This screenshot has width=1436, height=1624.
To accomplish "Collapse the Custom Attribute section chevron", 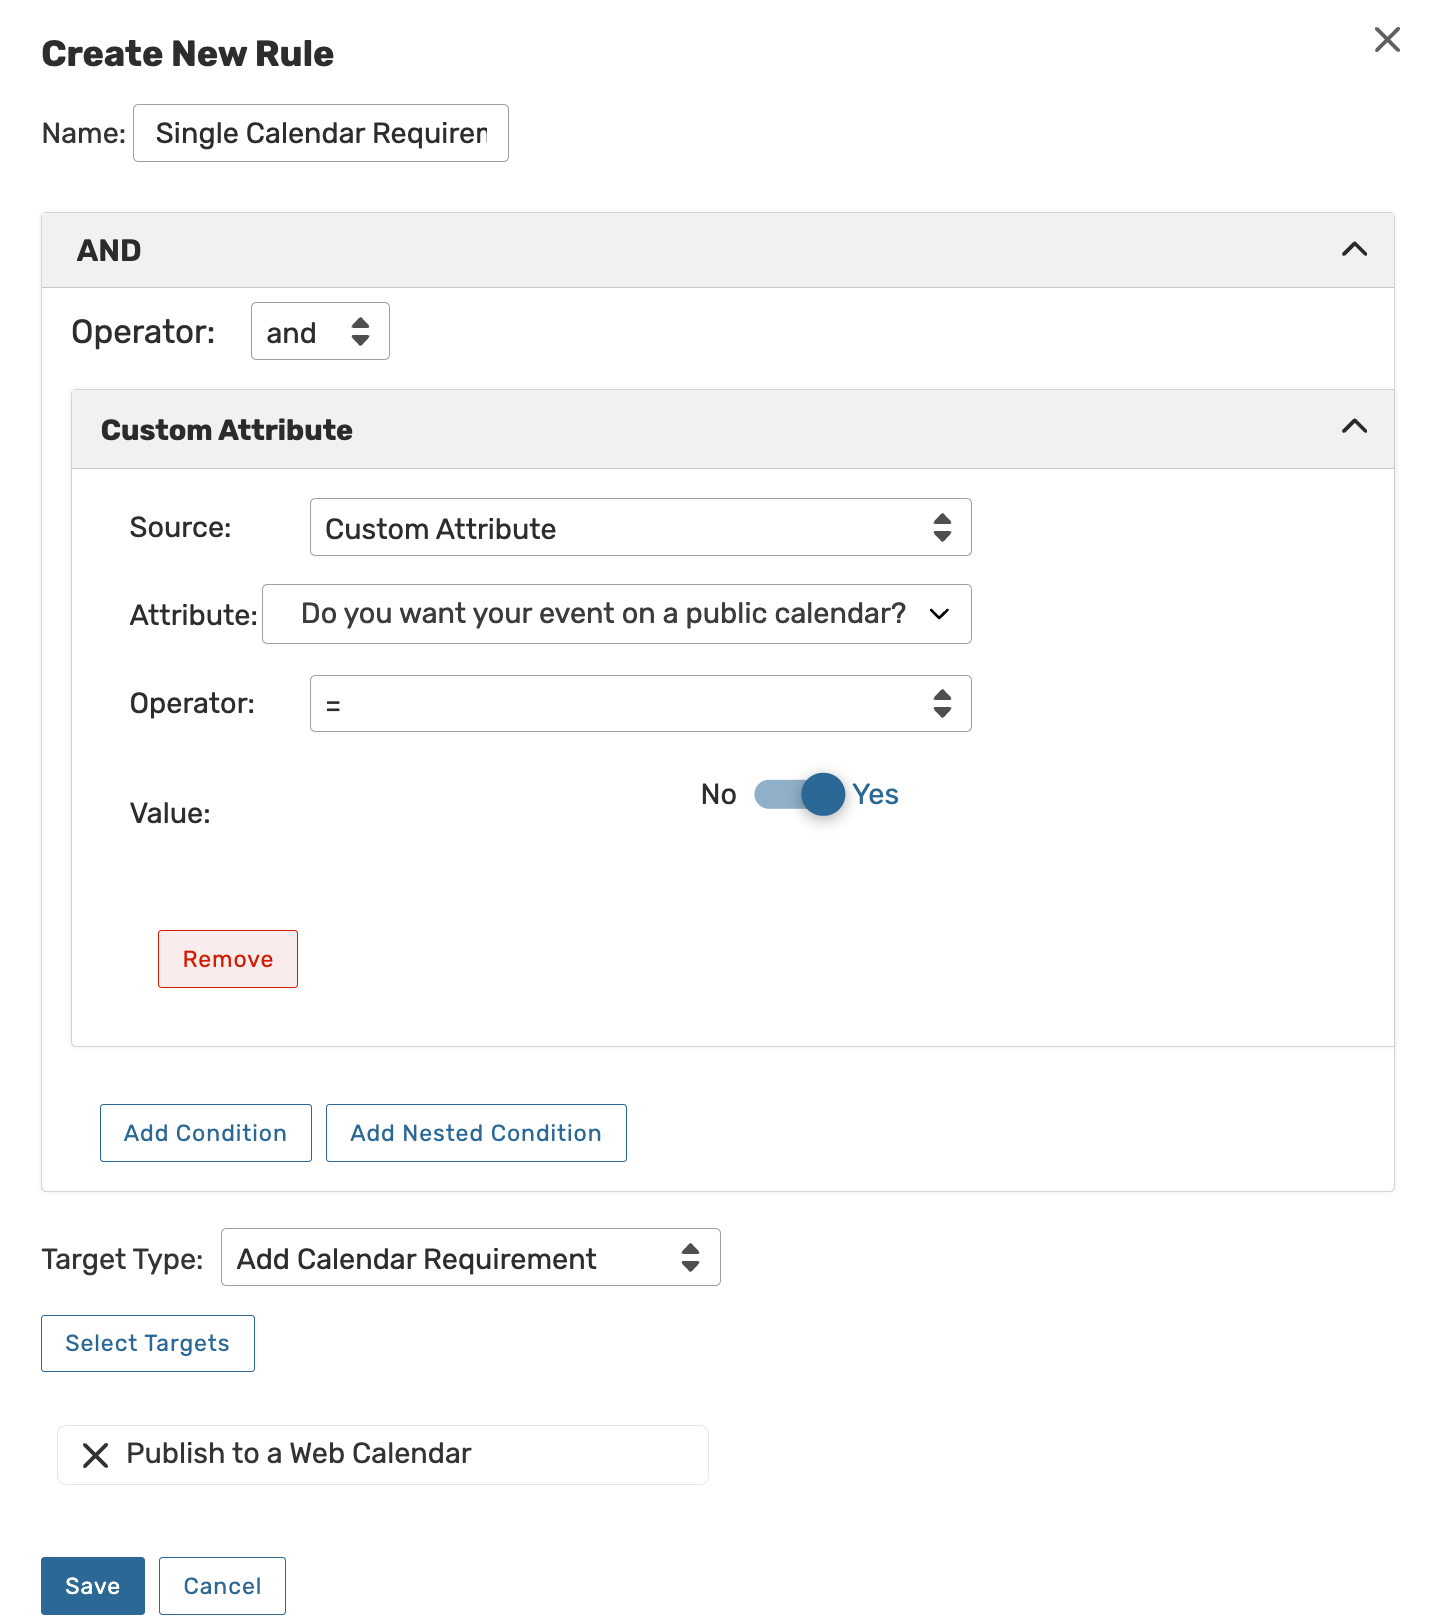I will [x=1354, y=427].
